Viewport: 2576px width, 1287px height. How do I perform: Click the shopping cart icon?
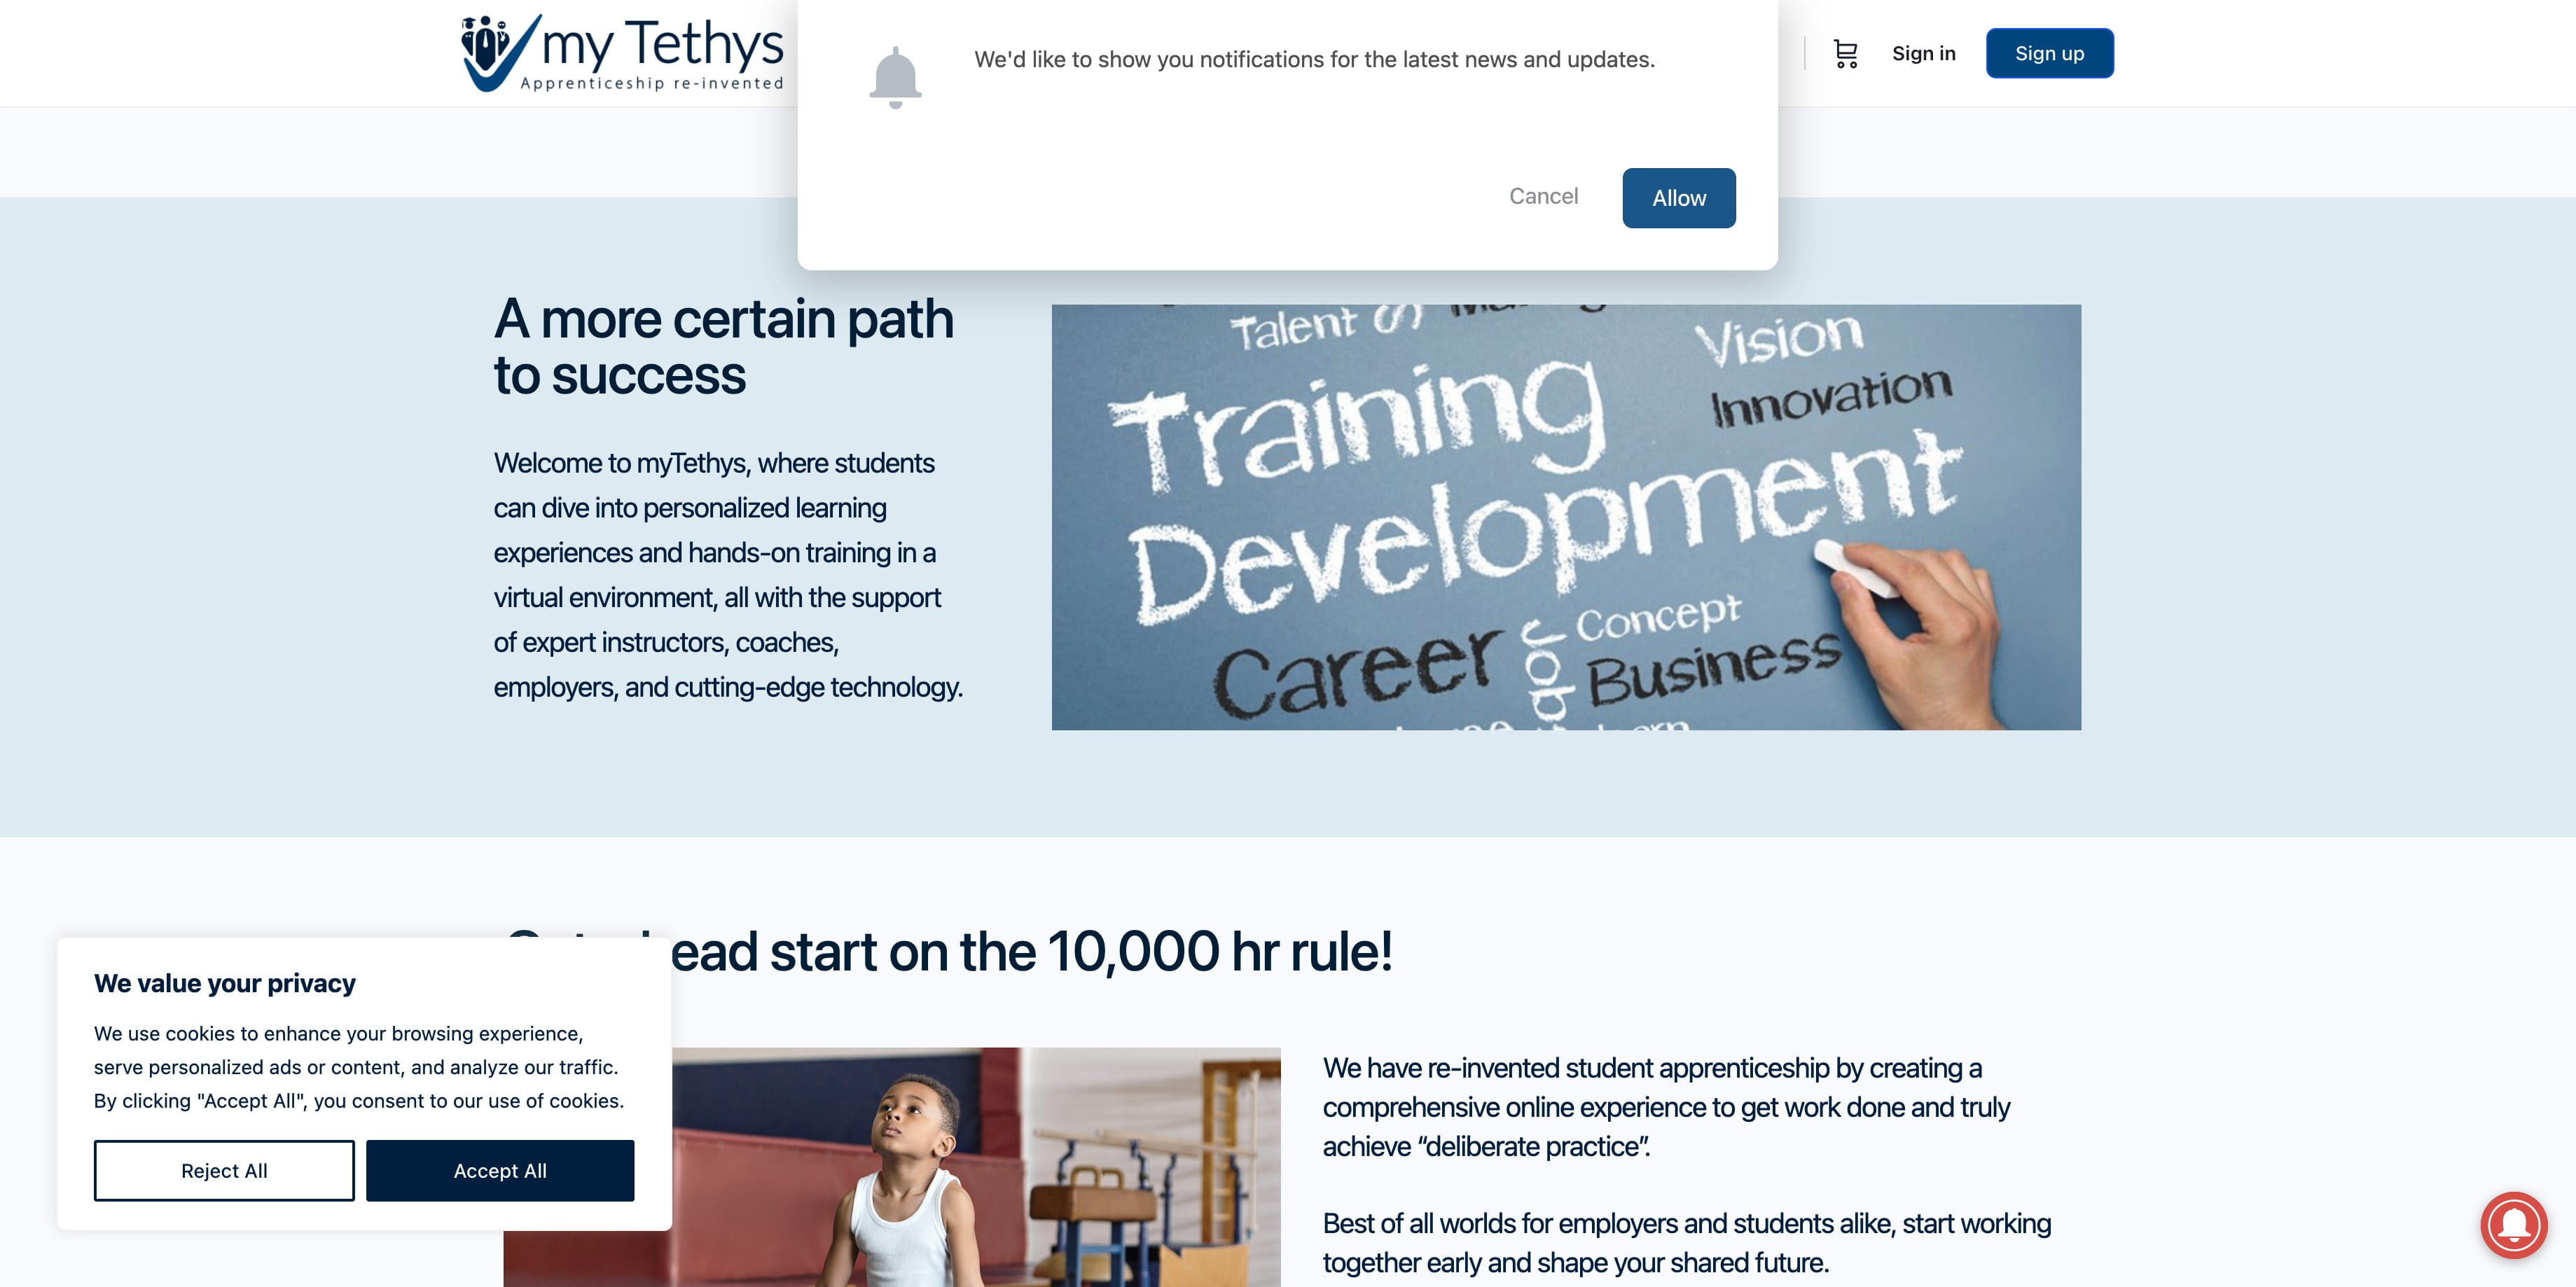point(1845,53)
